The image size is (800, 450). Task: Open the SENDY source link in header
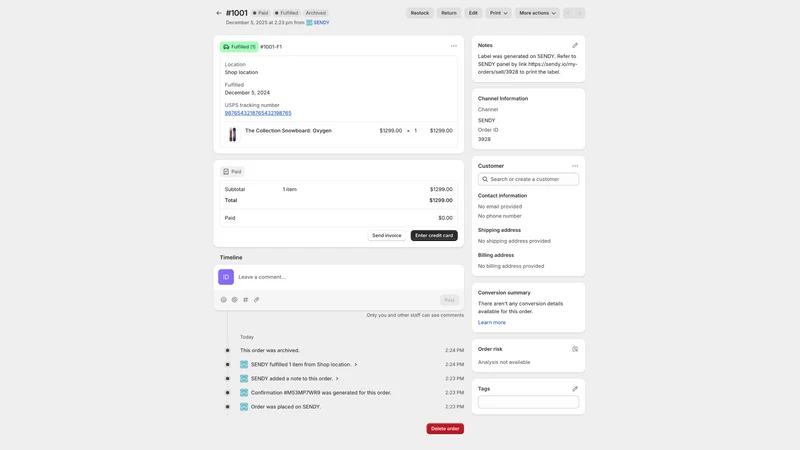(321, 22)
